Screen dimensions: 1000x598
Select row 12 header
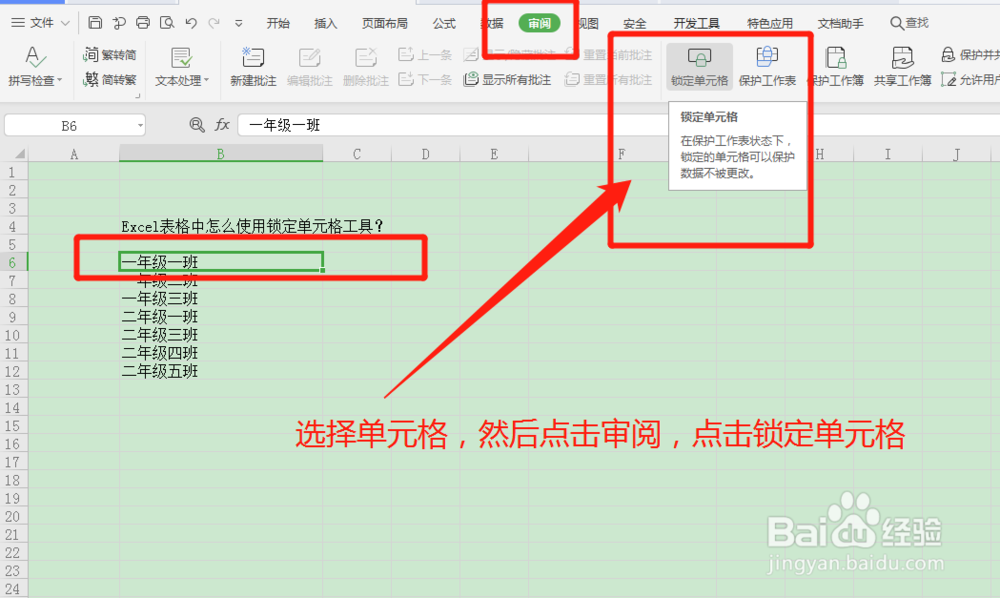coord(13,371)
